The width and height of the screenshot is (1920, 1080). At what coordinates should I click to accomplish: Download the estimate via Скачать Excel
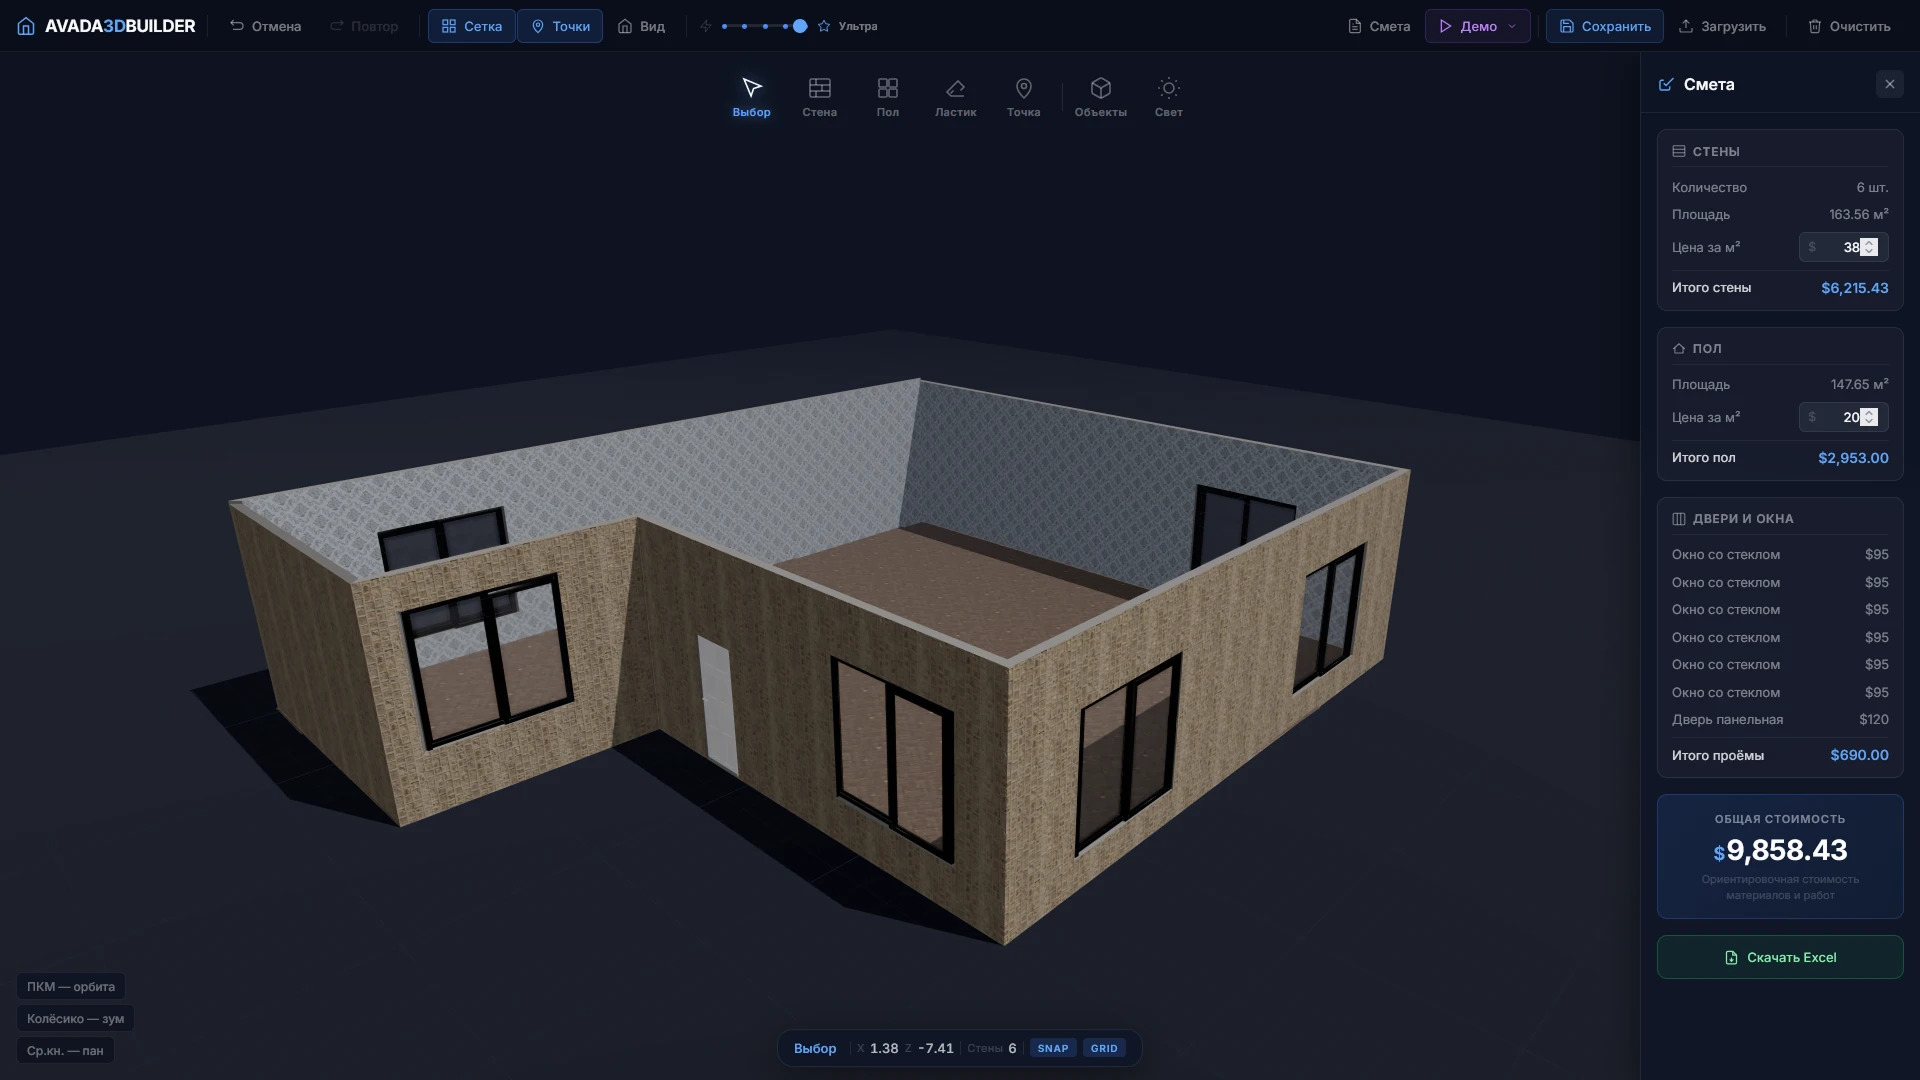click(x=1780, y=957)
